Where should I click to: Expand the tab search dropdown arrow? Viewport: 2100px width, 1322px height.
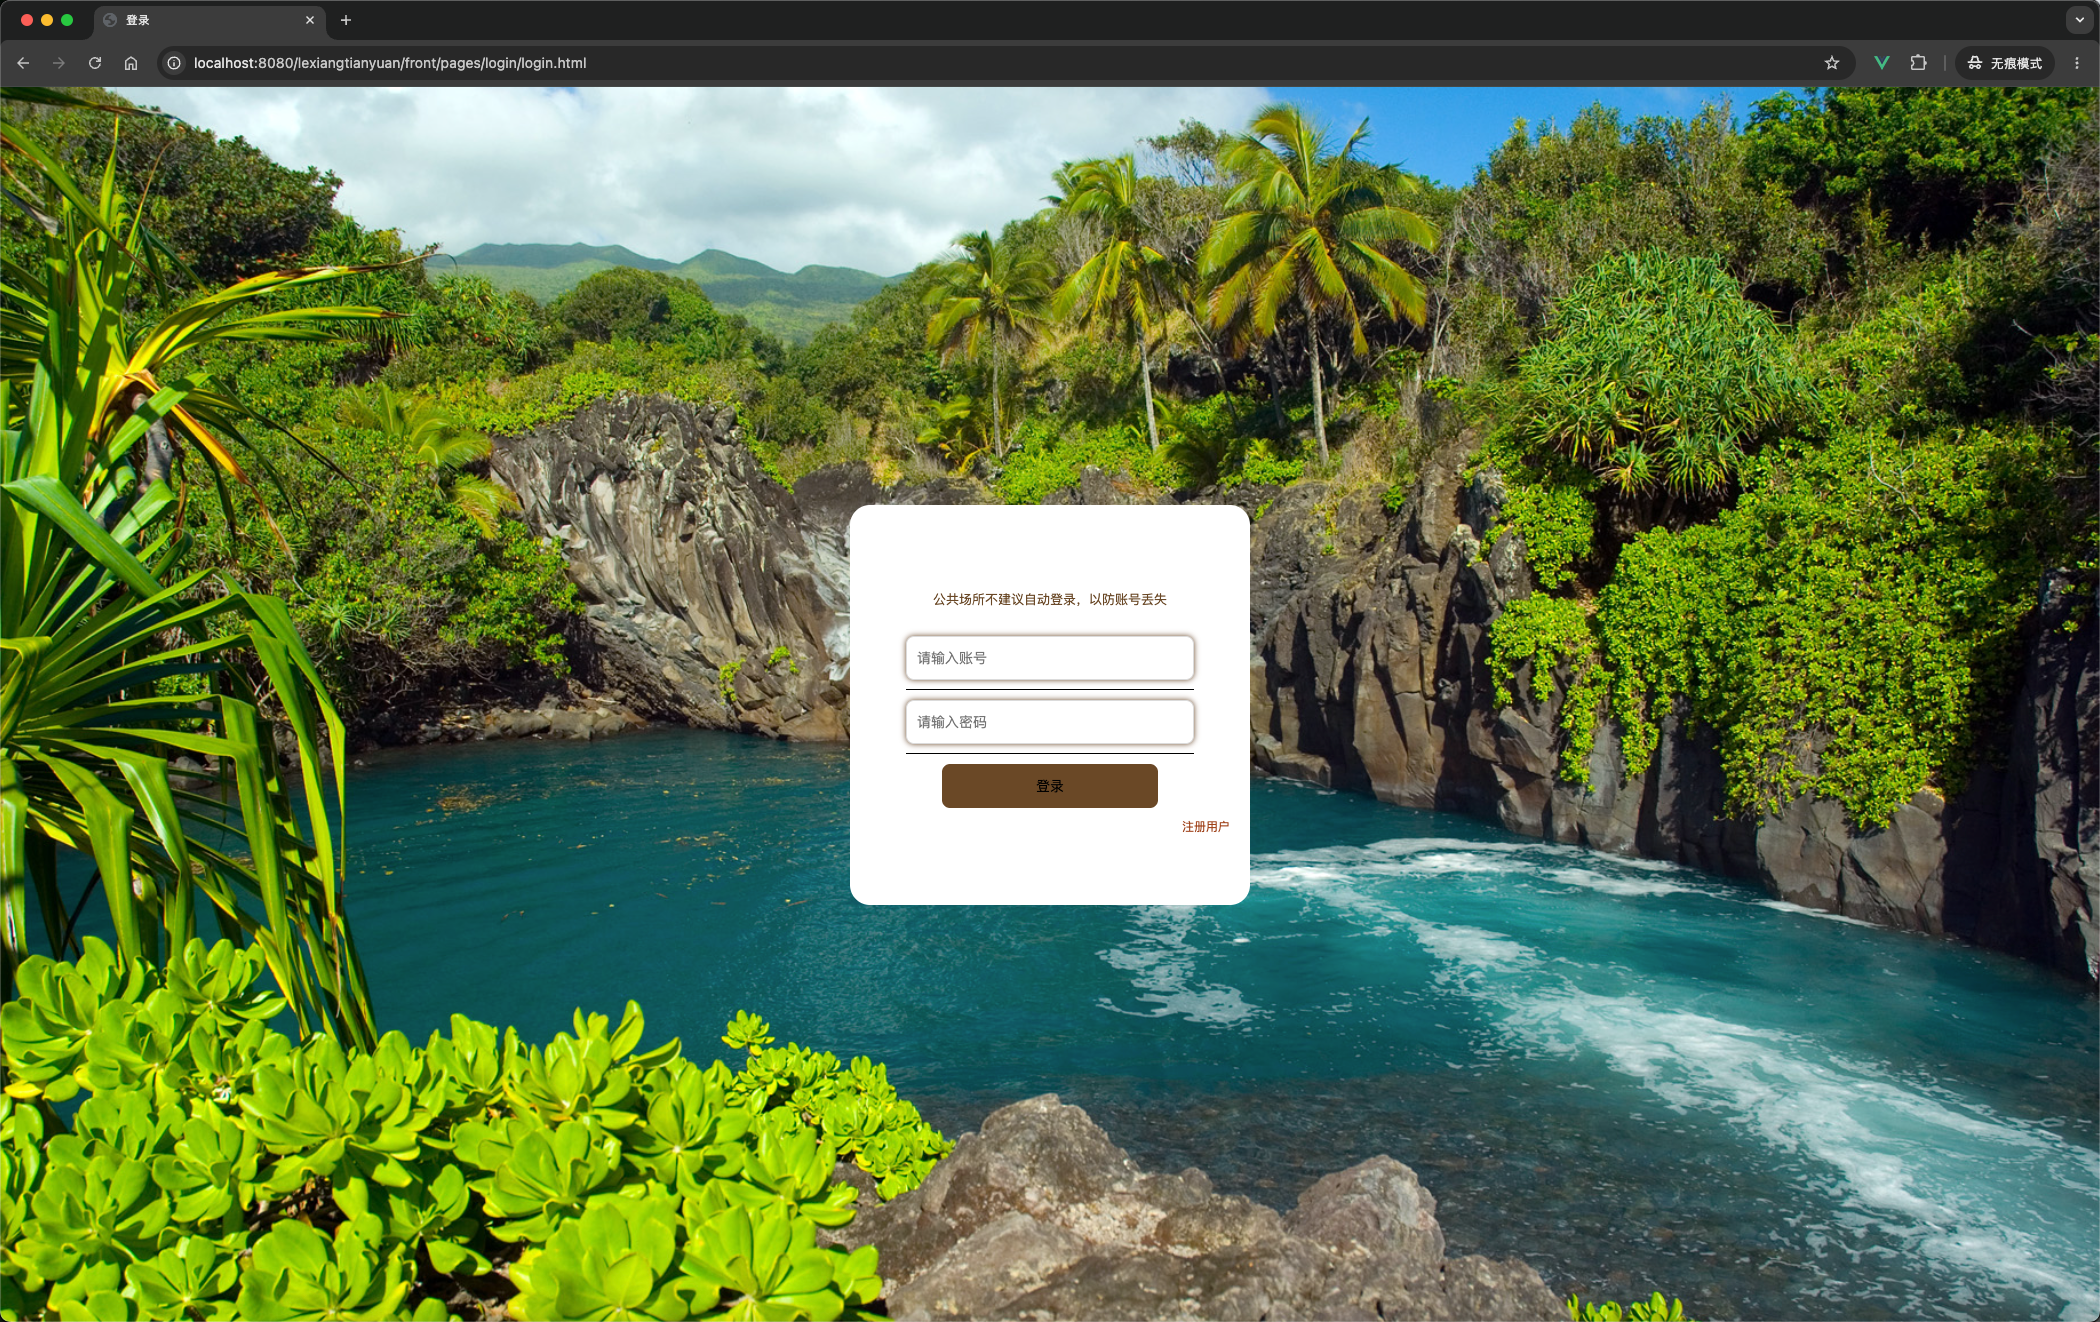coord(2080,20)
